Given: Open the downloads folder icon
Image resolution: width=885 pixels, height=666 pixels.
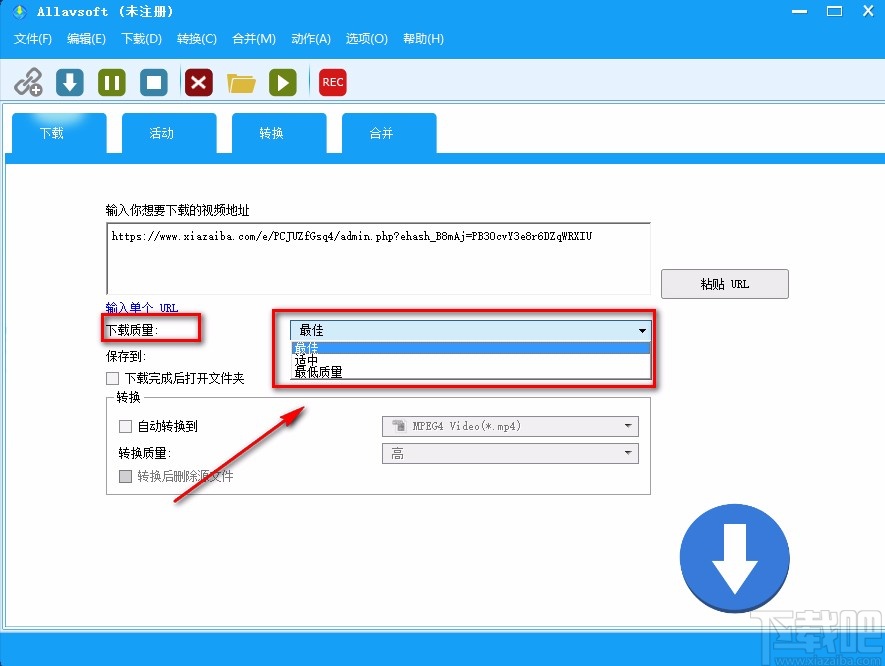Looking at the screenshot, I should click(x=241, y=81).
